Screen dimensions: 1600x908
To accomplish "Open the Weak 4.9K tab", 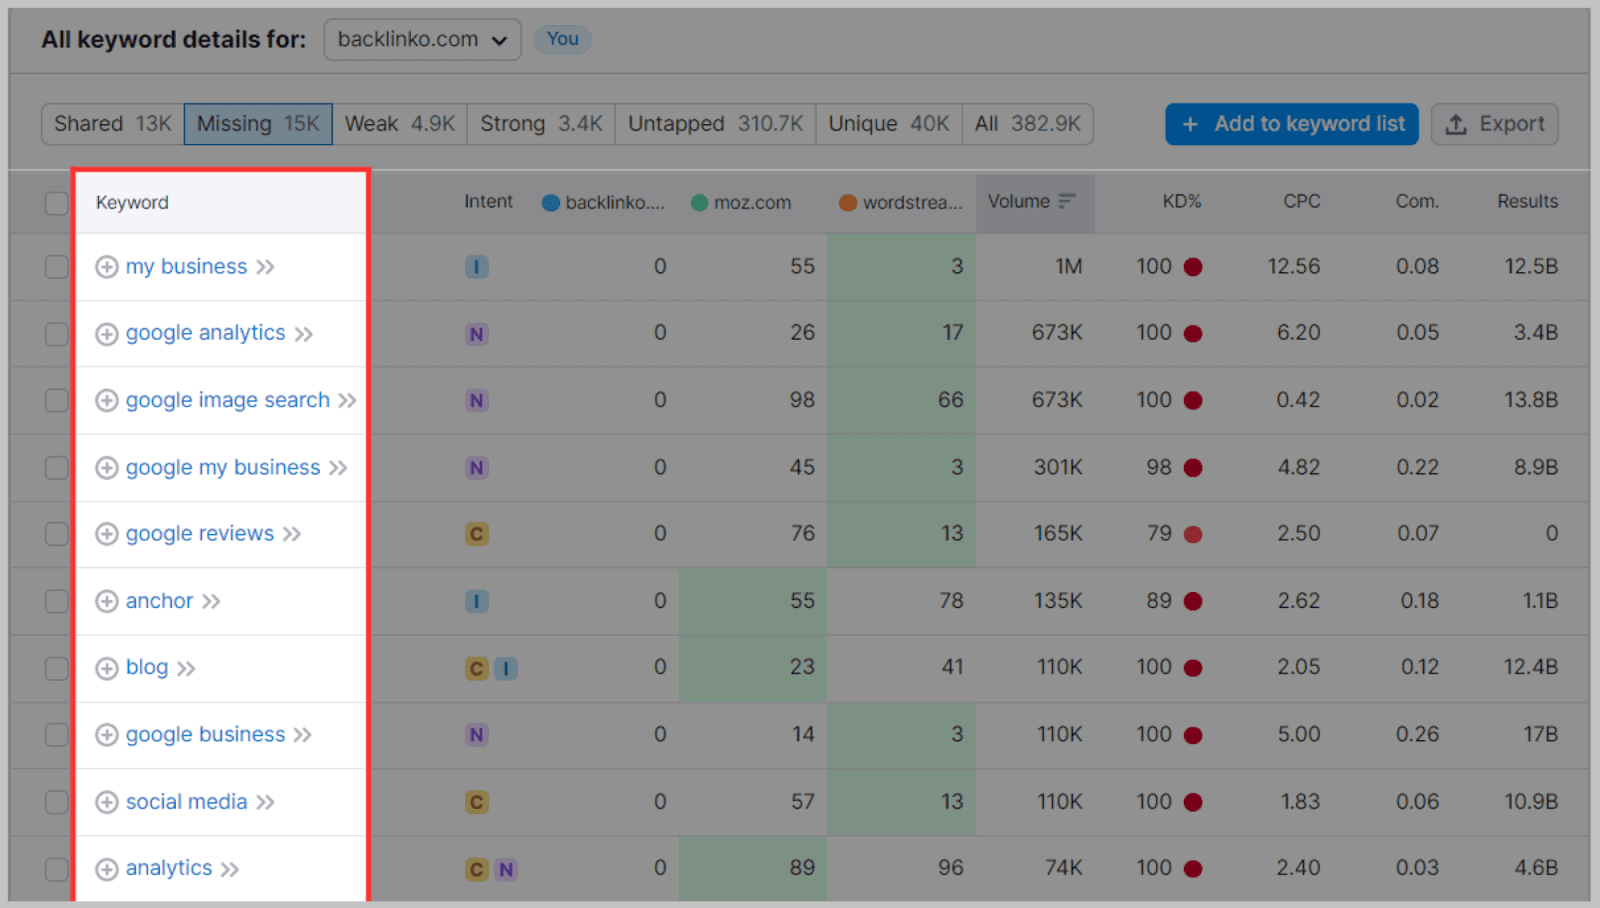I will (400, 124).
